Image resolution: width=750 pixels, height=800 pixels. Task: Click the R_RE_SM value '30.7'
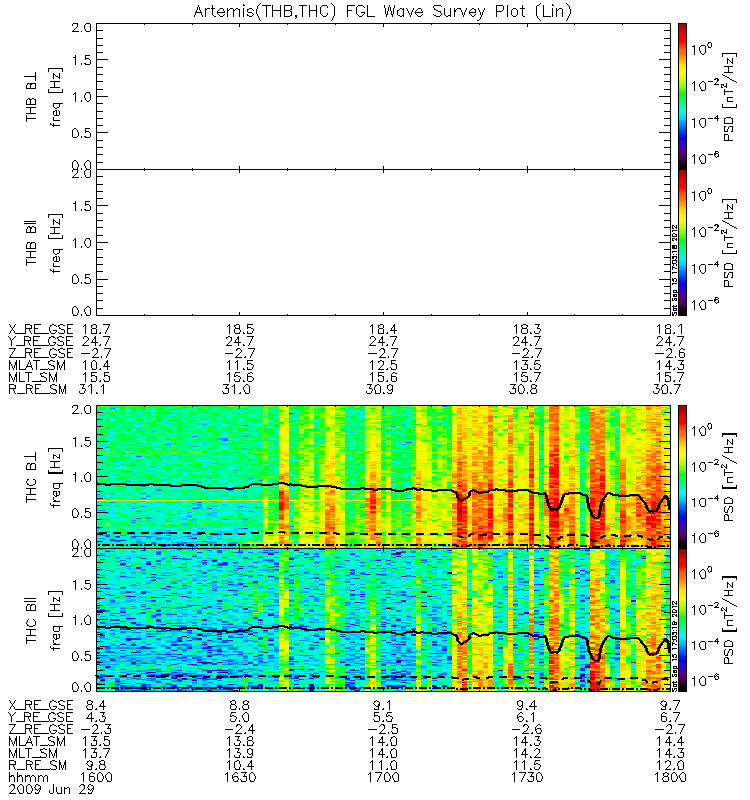(x=667, y=389)
